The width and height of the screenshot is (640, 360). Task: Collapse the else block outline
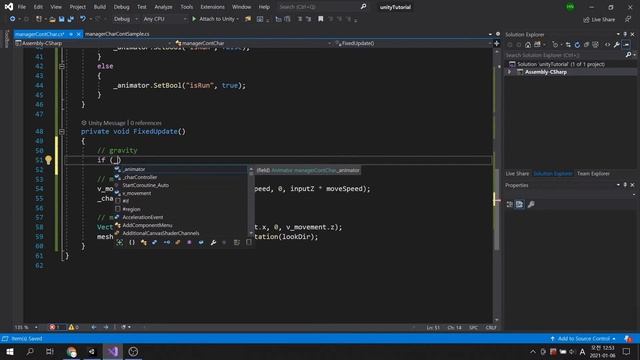(62, 66)
